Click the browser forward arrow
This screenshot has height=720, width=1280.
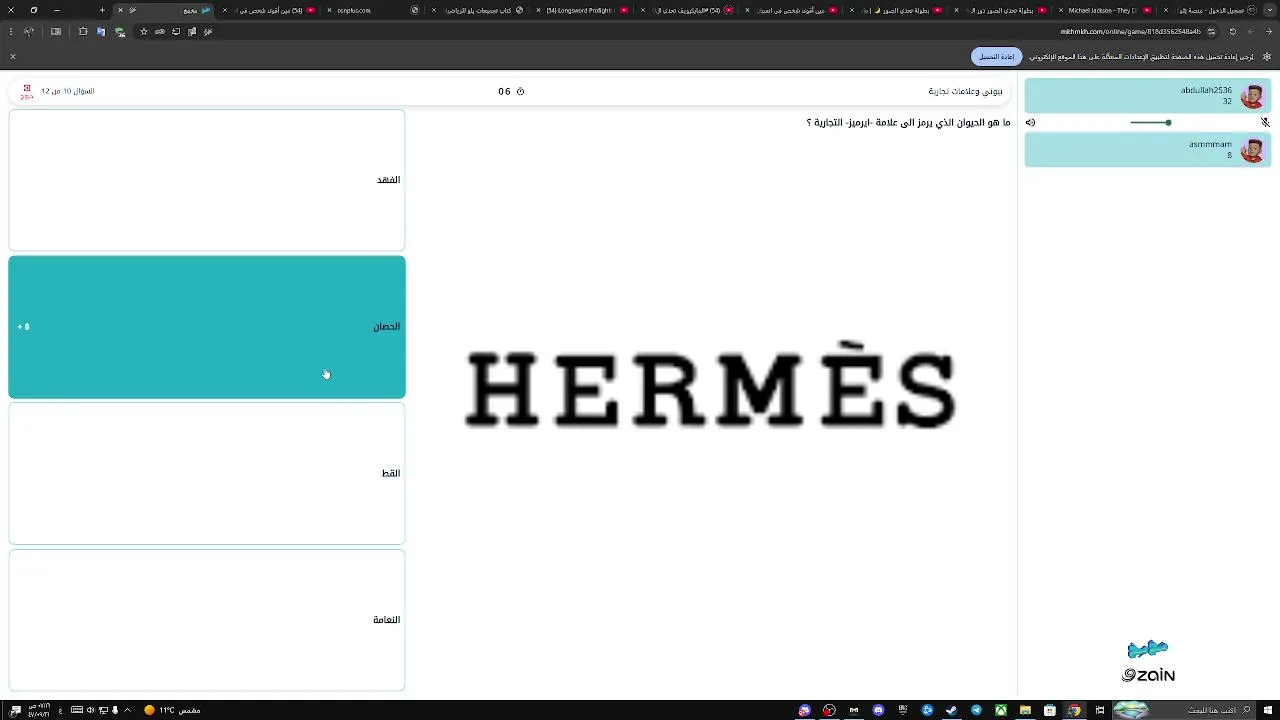(x=1250, y=31)
